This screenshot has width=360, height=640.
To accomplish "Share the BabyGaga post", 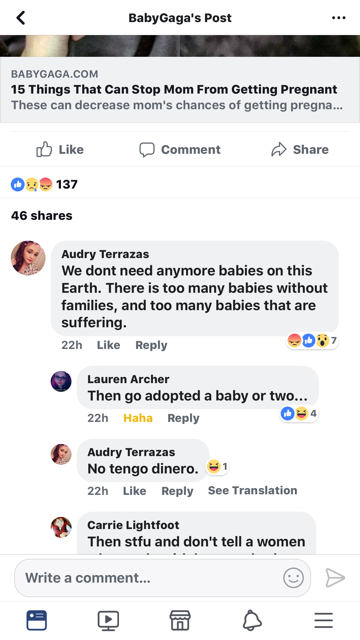I will [300, 149].
